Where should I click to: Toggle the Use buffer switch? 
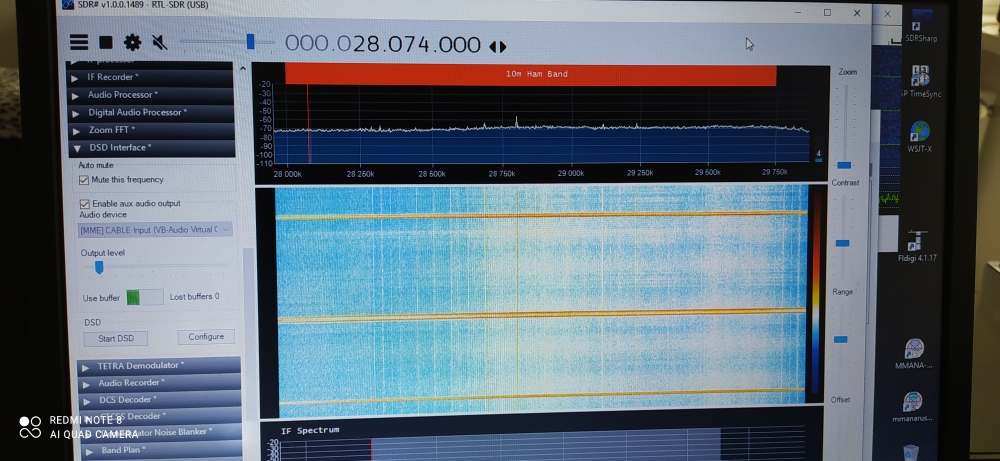pyautogui.click(x=146, y=297)
